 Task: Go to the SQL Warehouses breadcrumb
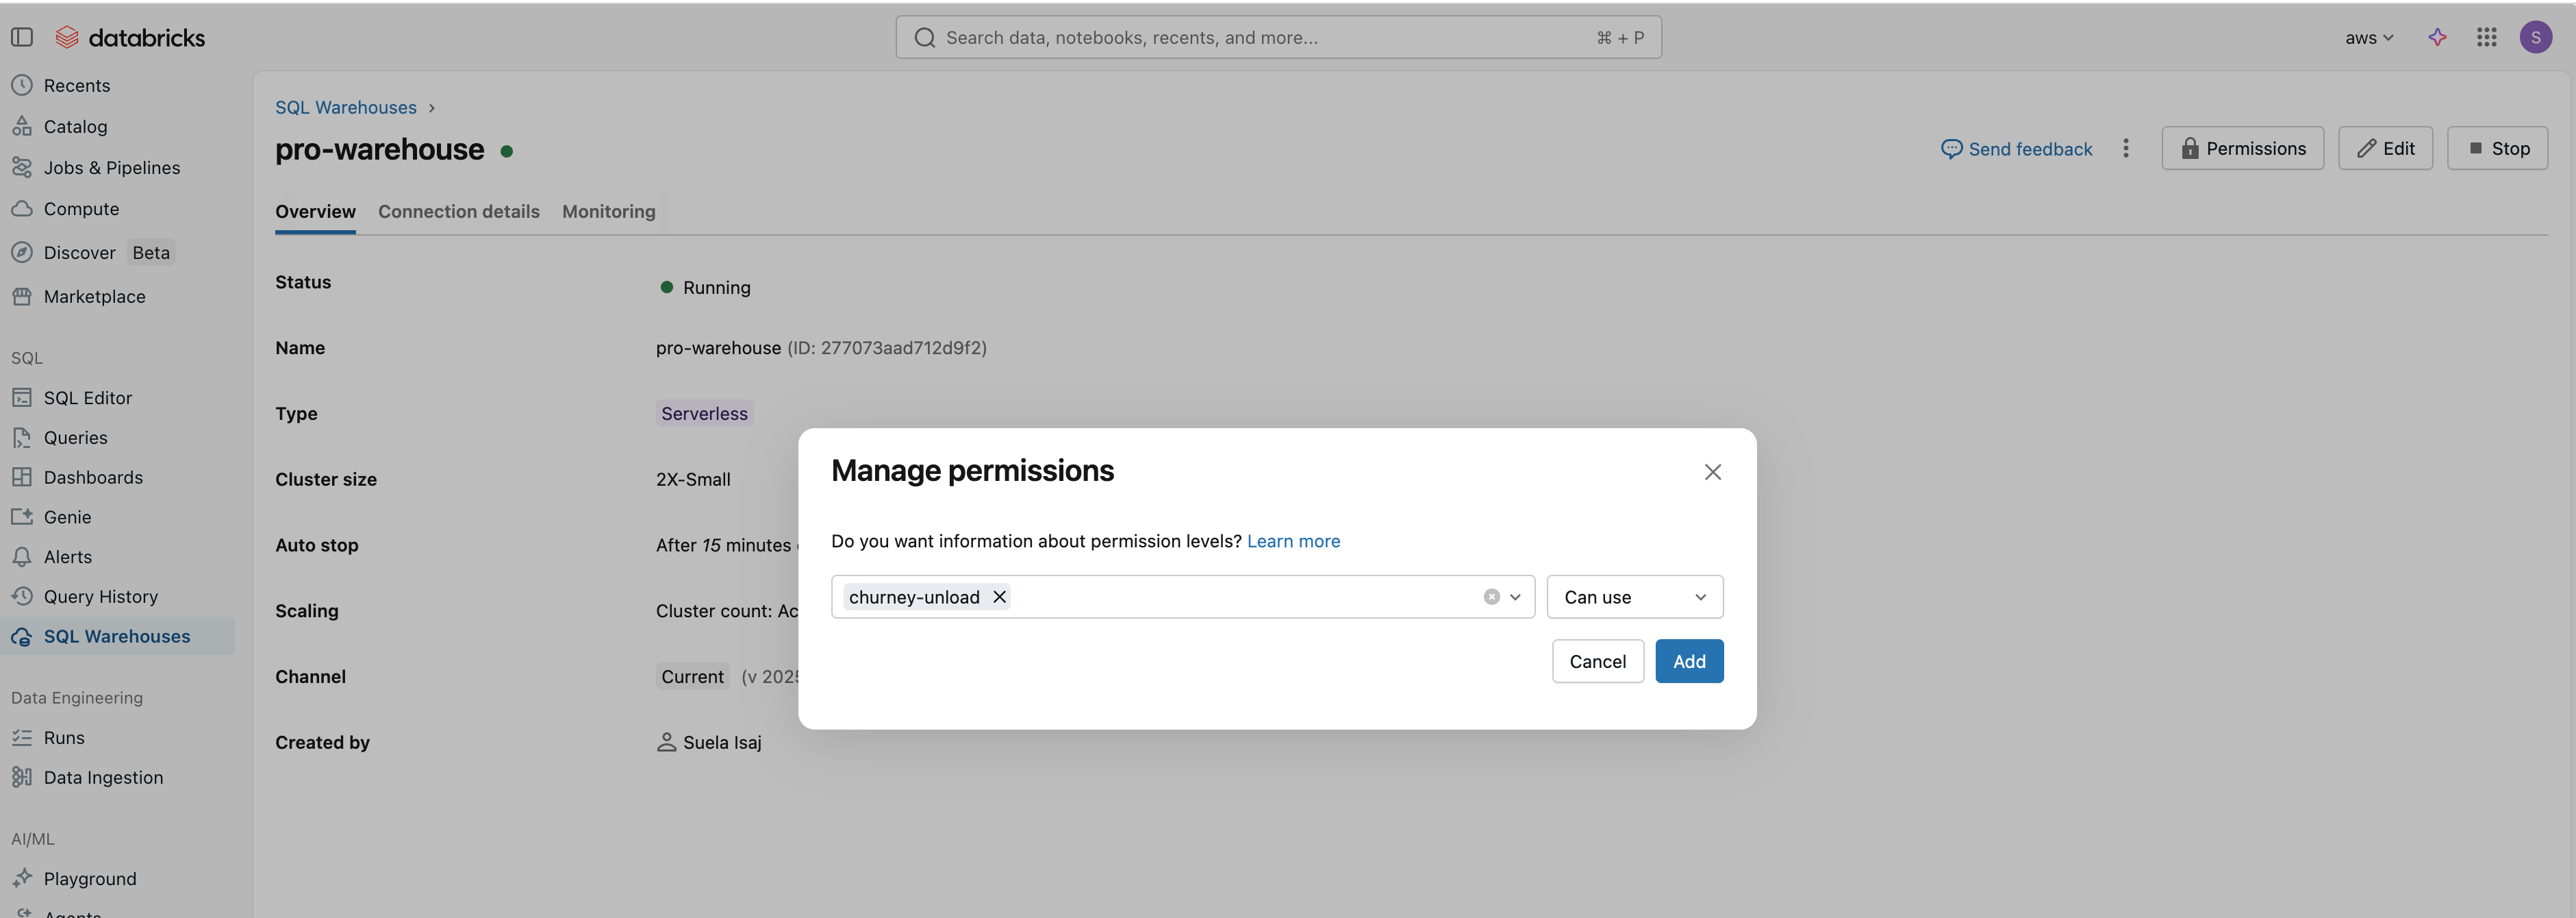pos(345,107)
